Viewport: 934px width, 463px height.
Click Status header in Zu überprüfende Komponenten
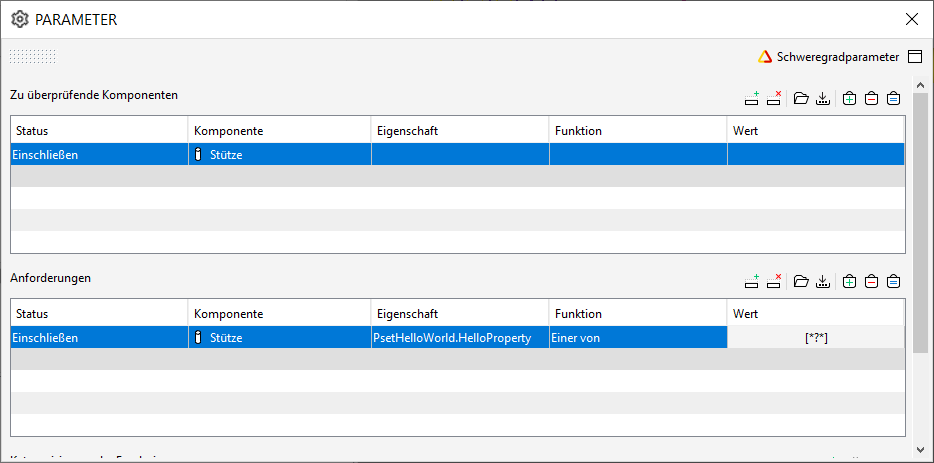pyautogui.click(x=99, y=130)
